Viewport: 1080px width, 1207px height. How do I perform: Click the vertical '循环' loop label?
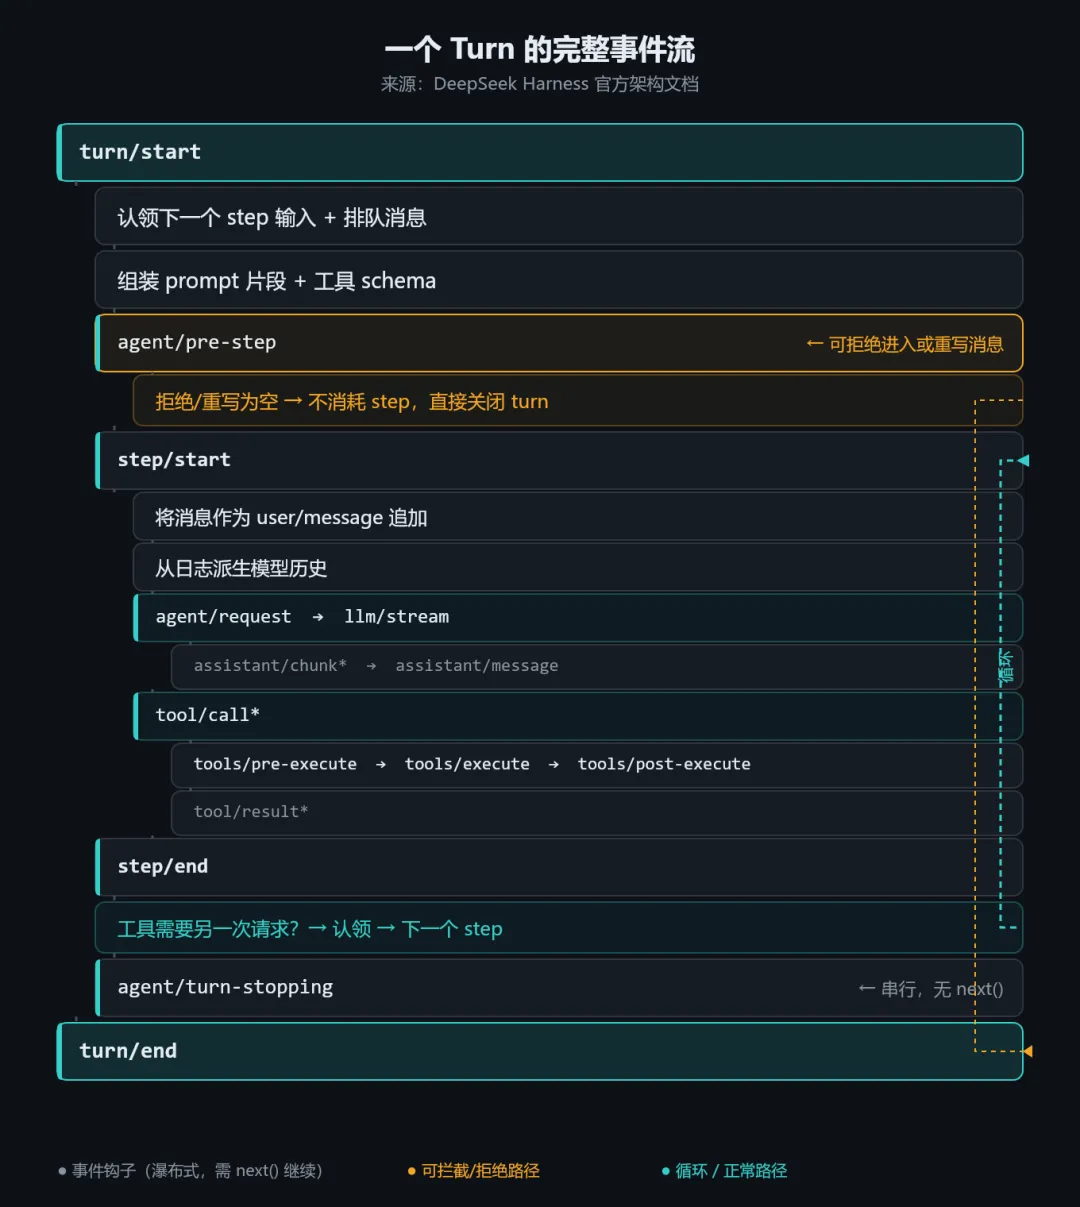1005,667
